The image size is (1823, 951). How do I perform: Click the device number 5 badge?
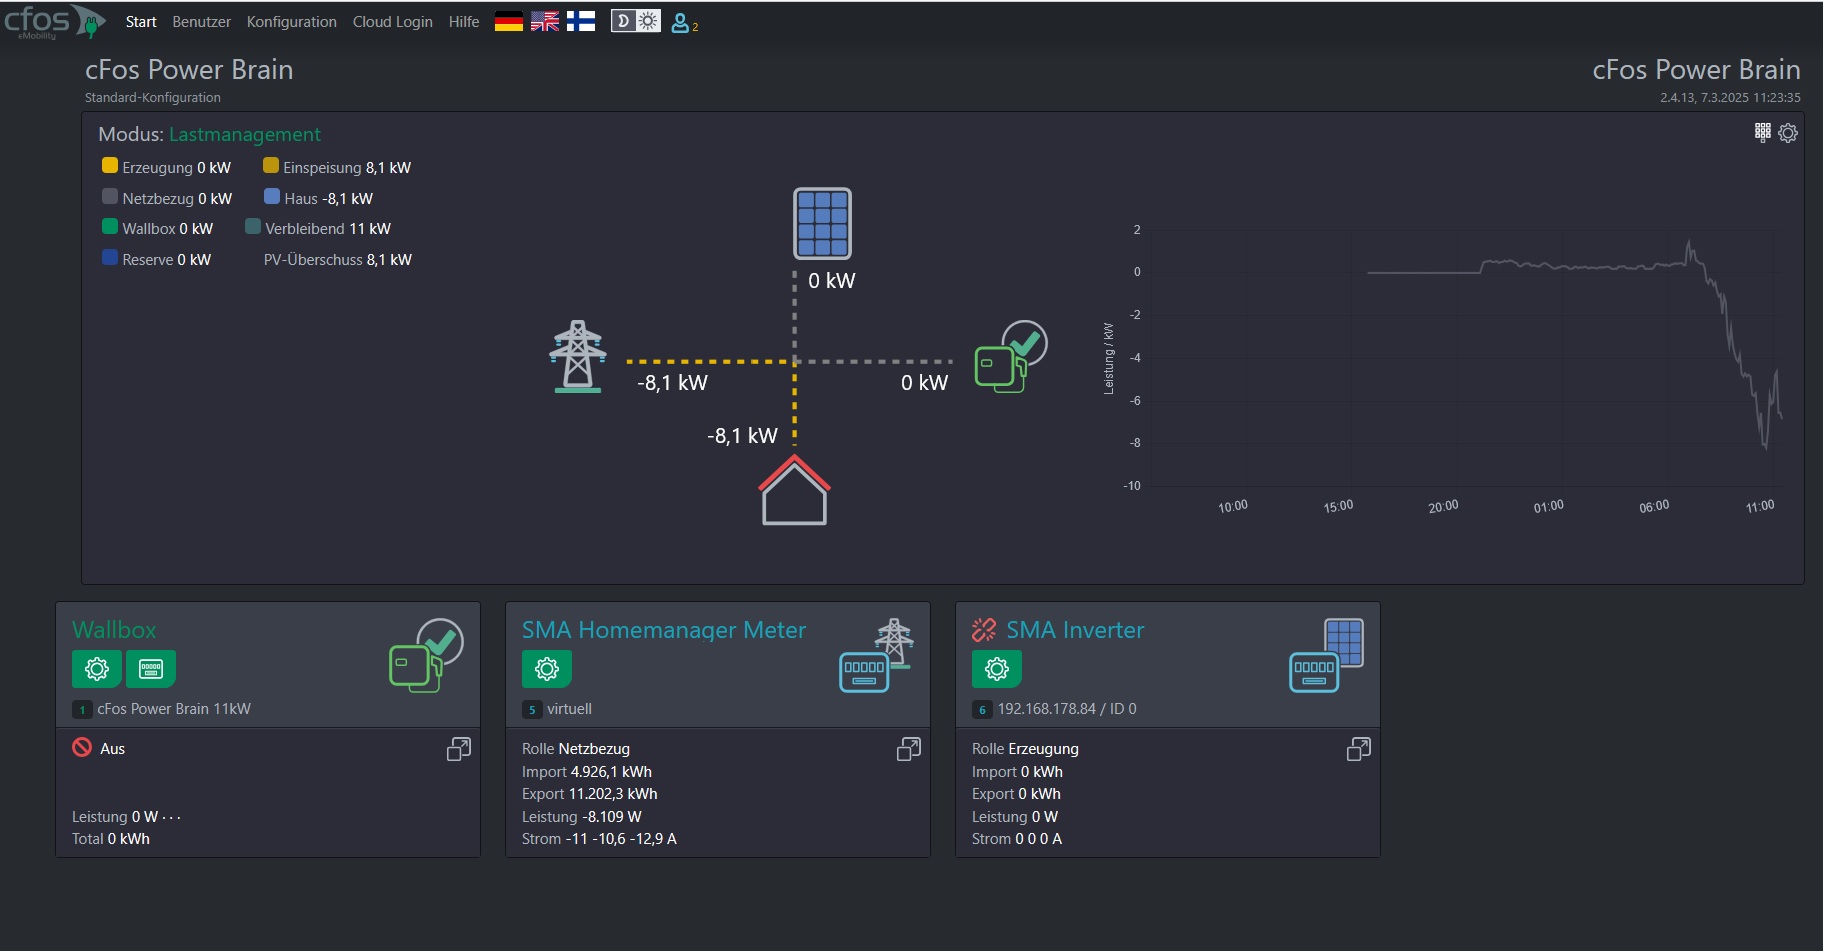[x=532, y=710]
